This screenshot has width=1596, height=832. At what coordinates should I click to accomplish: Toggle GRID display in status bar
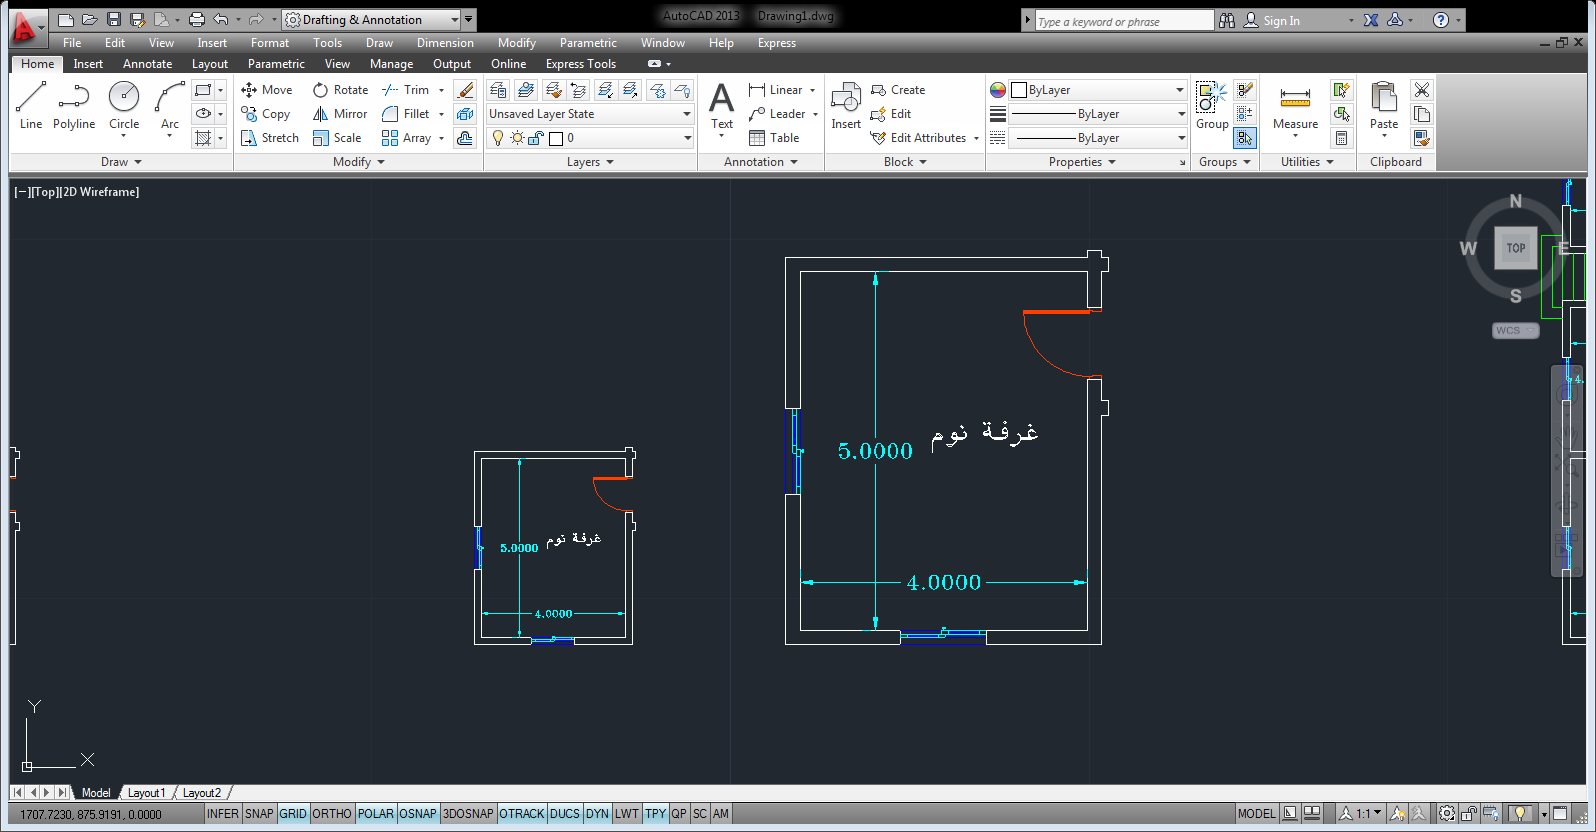293,814
